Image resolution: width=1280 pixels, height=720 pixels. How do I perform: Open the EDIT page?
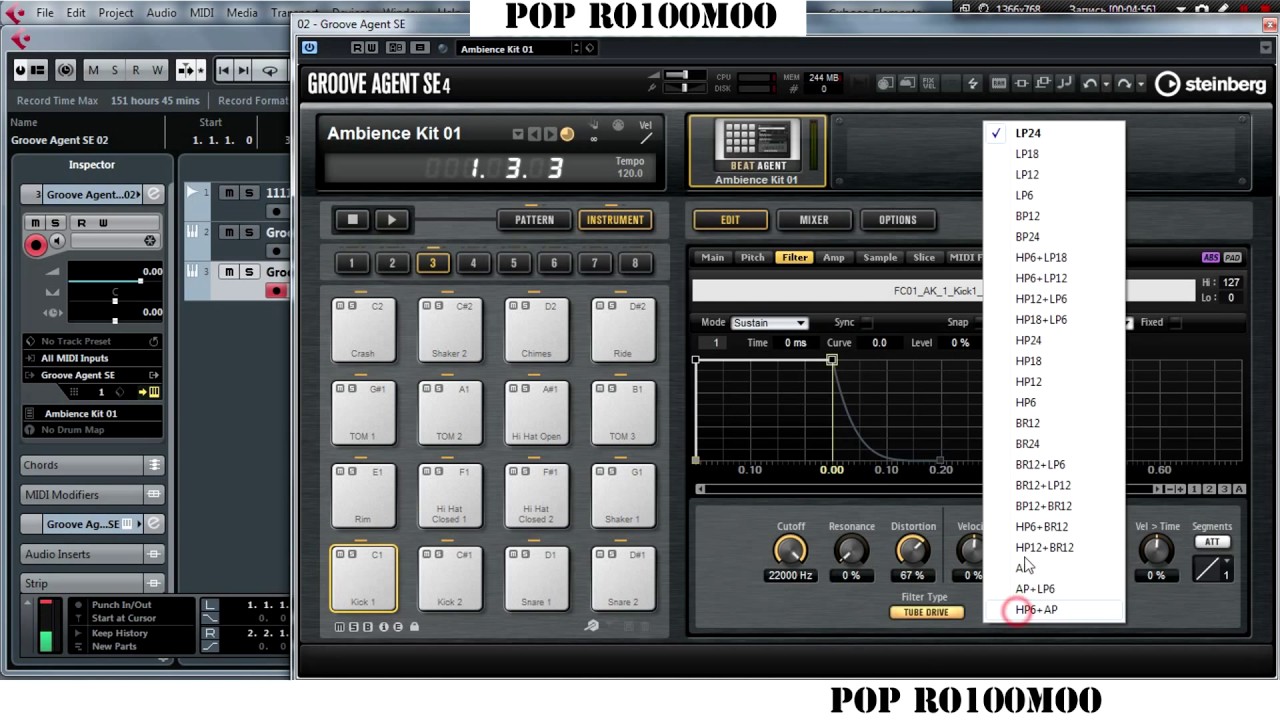(x=730, y=220)
